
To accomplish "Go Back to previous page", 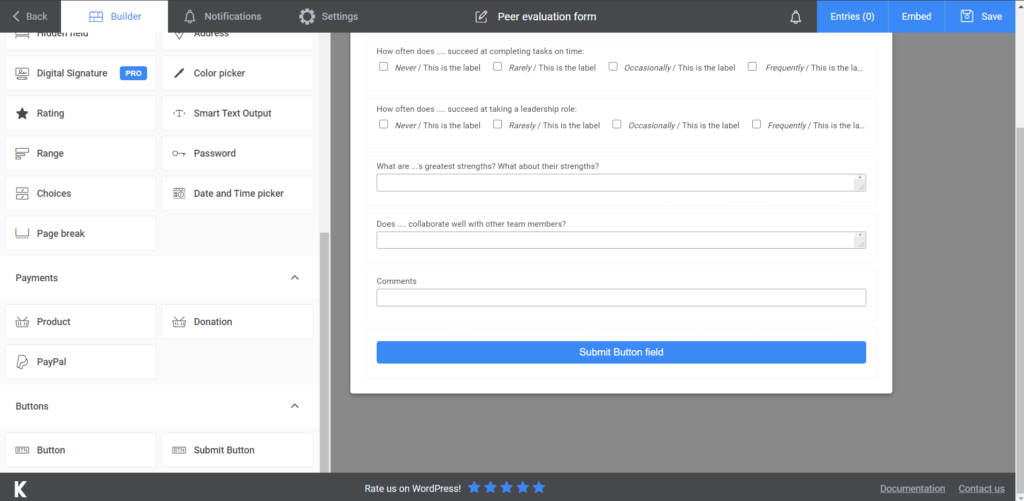I will coord(29,16).
